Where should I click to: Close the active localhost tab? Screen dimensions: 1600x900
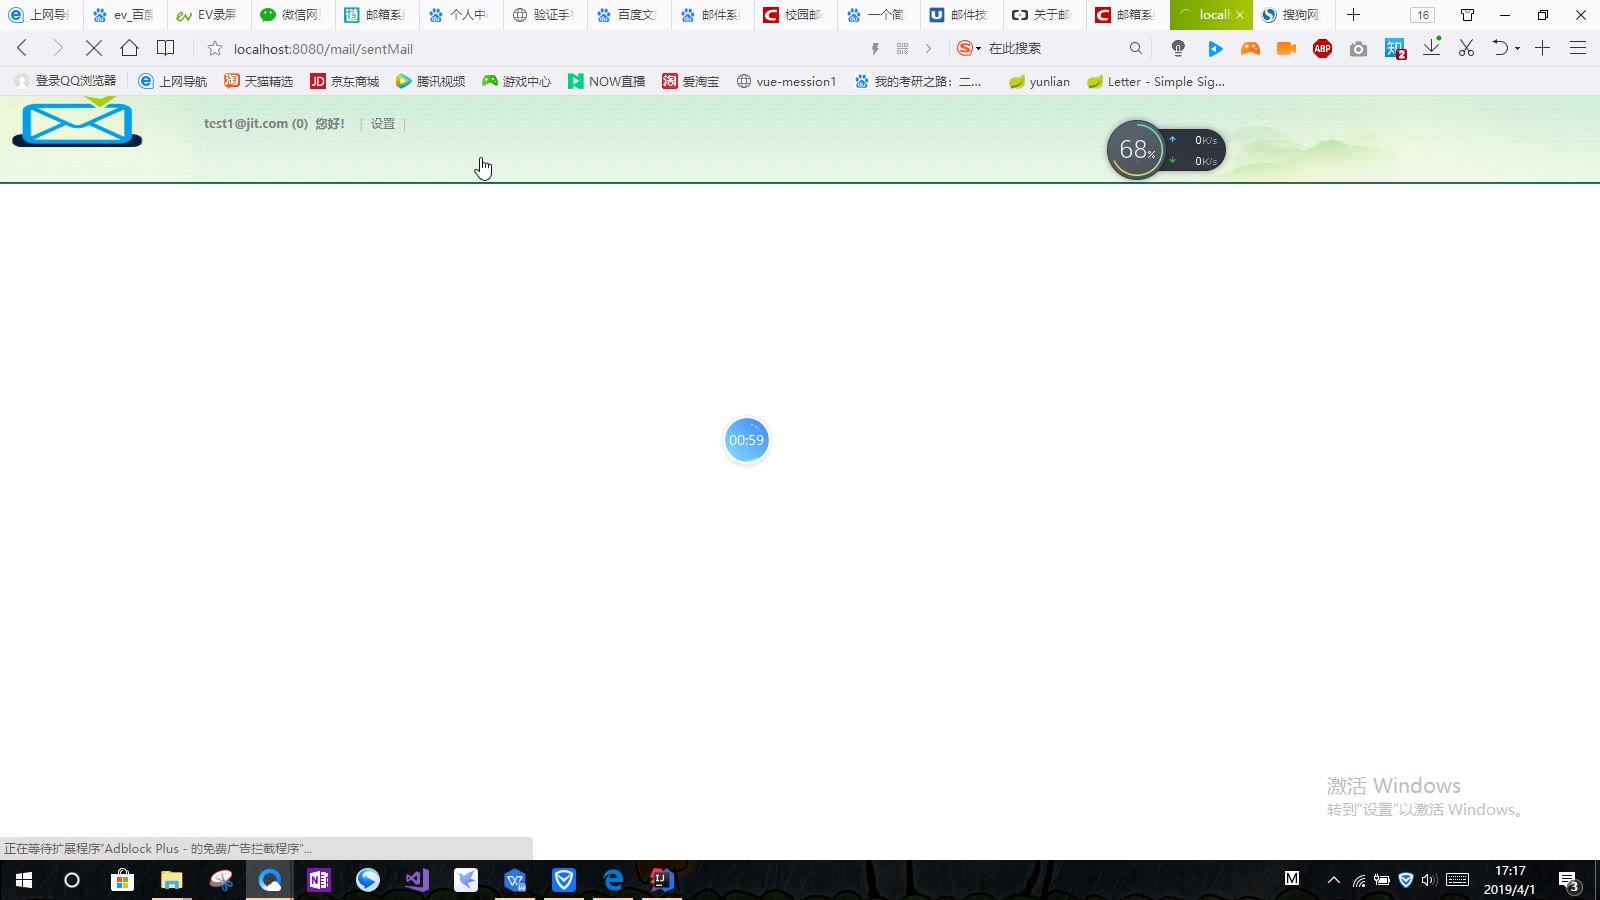coord(1240,15)
